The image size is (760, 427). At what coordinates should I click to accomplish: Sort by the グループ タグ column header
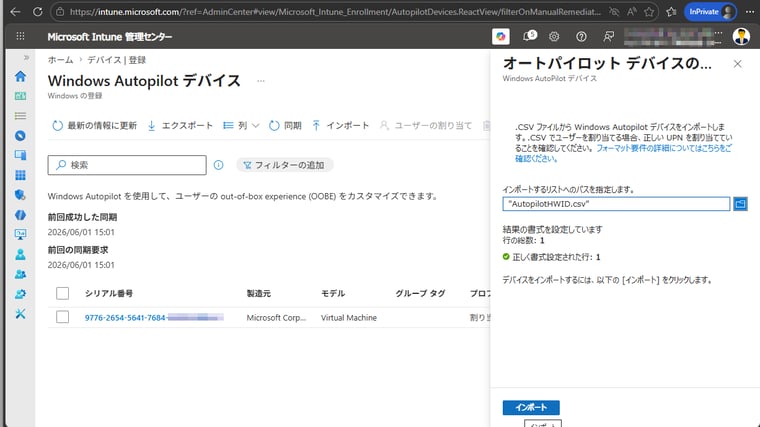coord(420,293)
